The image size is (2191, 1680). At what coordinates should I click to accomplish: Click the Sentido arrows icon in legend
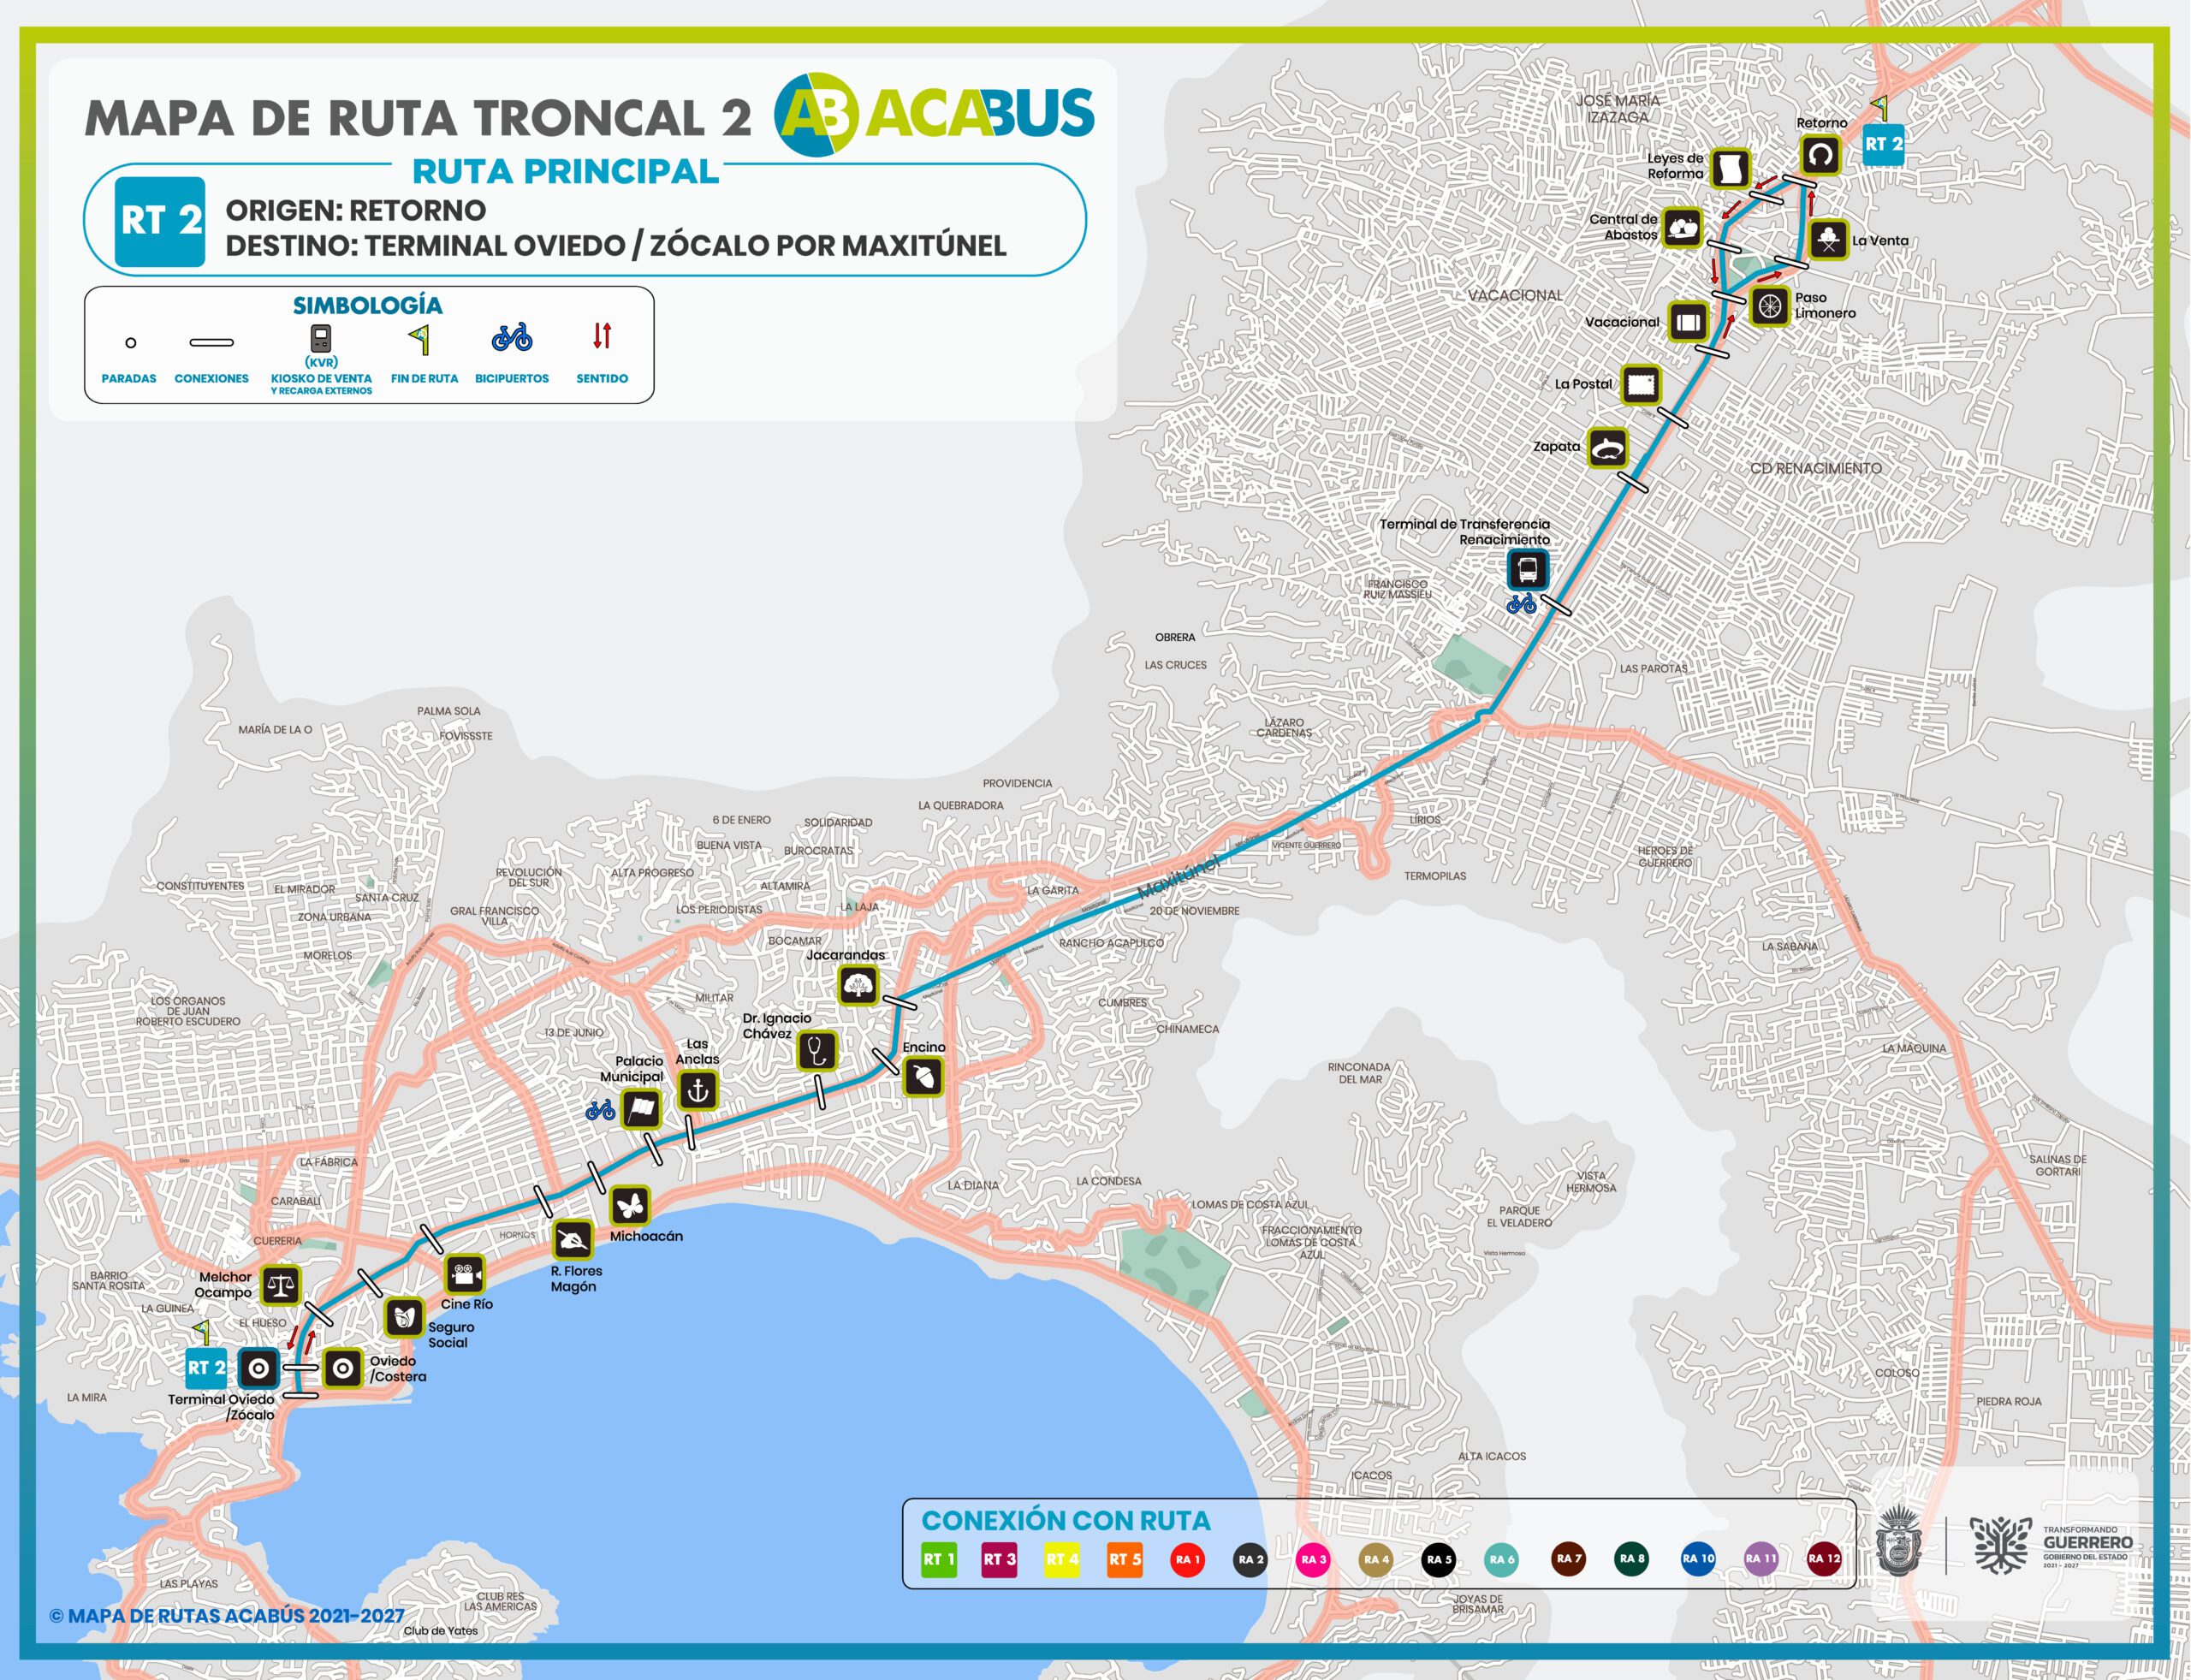click(x=602, y=336)
